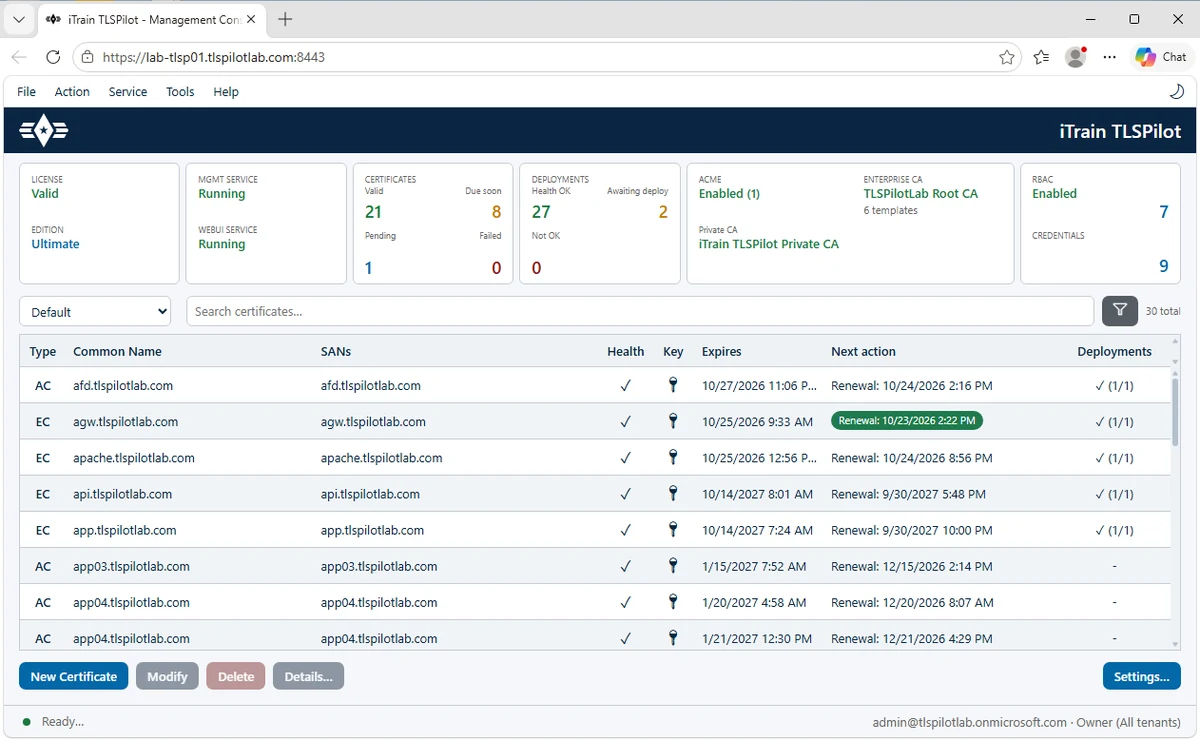
Task: Click the Modify button
Action: 167,676
